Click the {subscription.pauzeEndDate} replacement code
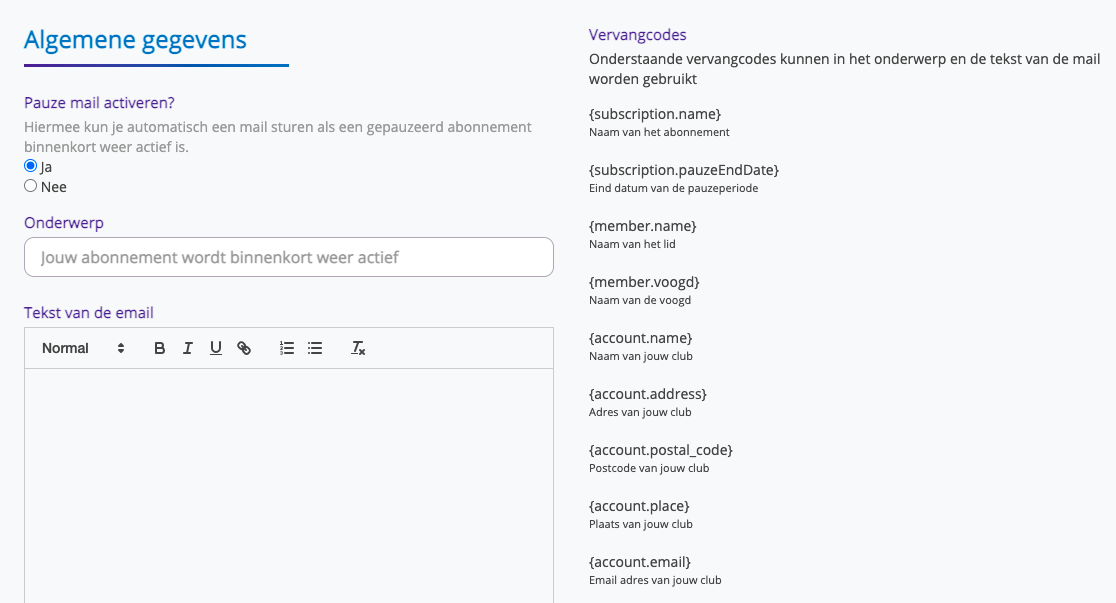1116x603 pixels. pyautogui.click(x=684, y=170)
